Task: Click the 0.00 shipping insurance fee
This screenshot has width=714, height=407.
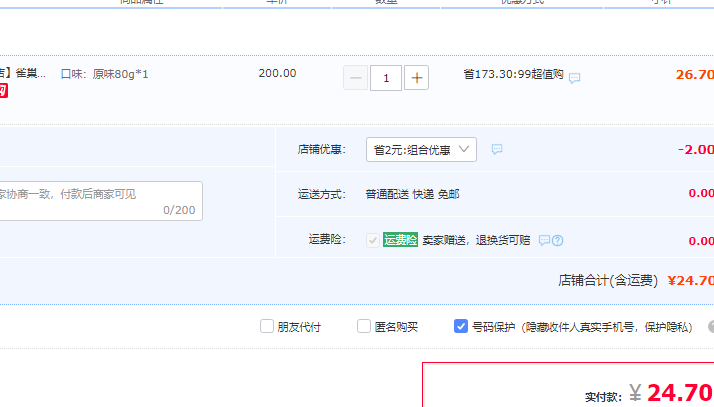Action: tap(701, 241)
